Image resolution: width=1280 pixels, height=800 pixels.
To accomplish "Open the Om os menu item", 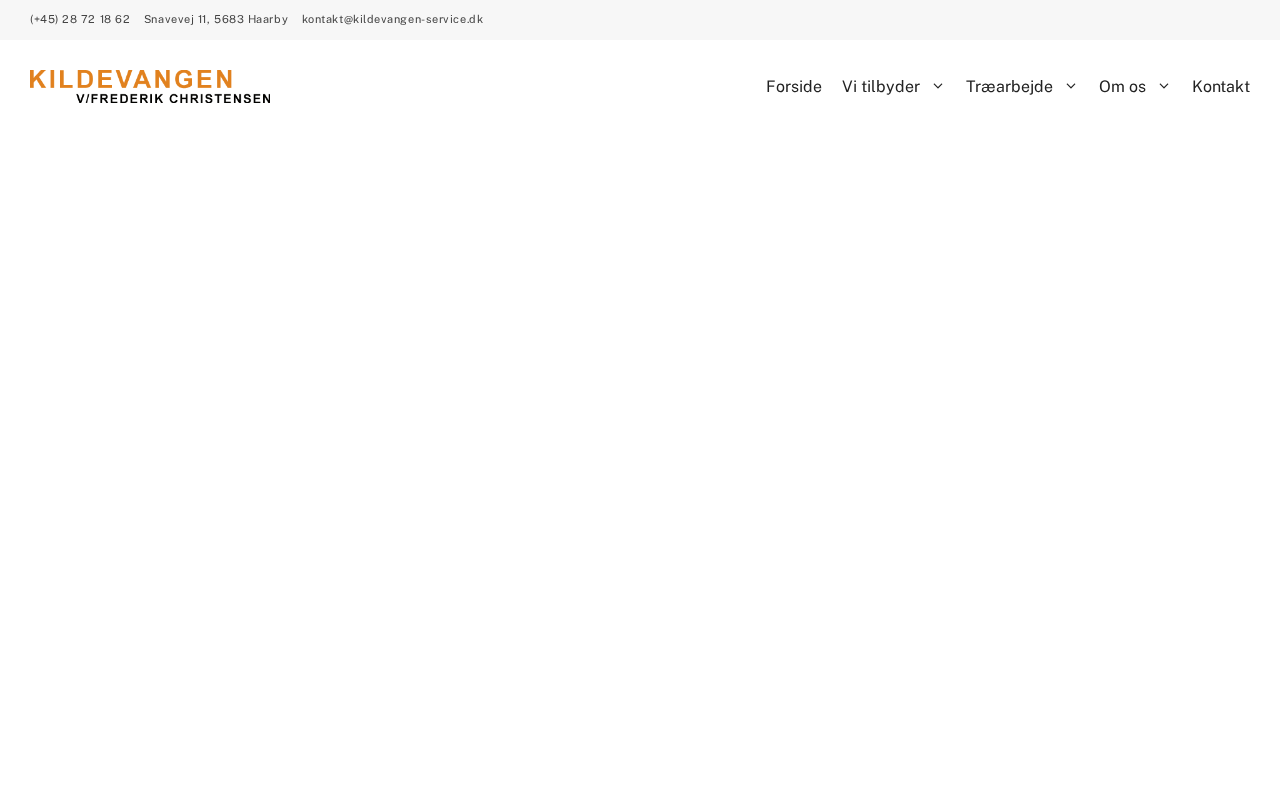I will pyautogui.click(x=1122, y=86).
